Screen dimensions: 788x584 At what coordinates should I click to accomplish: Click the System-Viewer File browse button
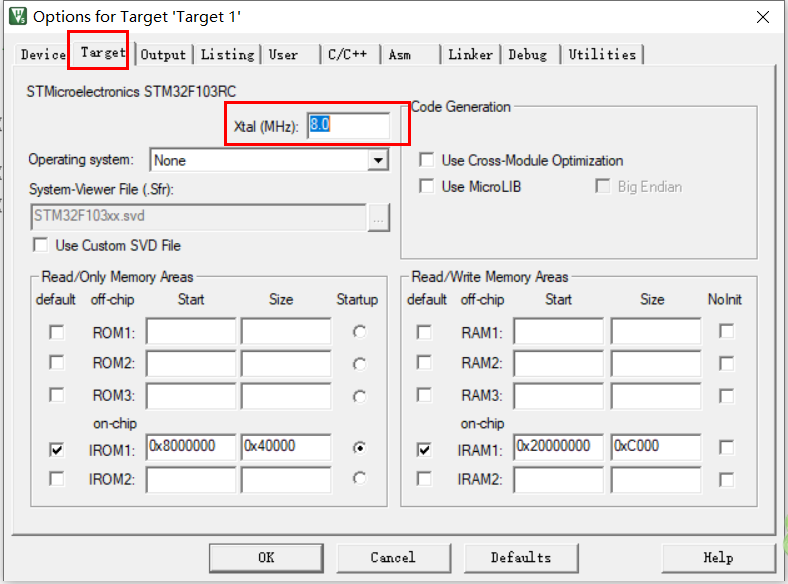(x=378, y=218)
